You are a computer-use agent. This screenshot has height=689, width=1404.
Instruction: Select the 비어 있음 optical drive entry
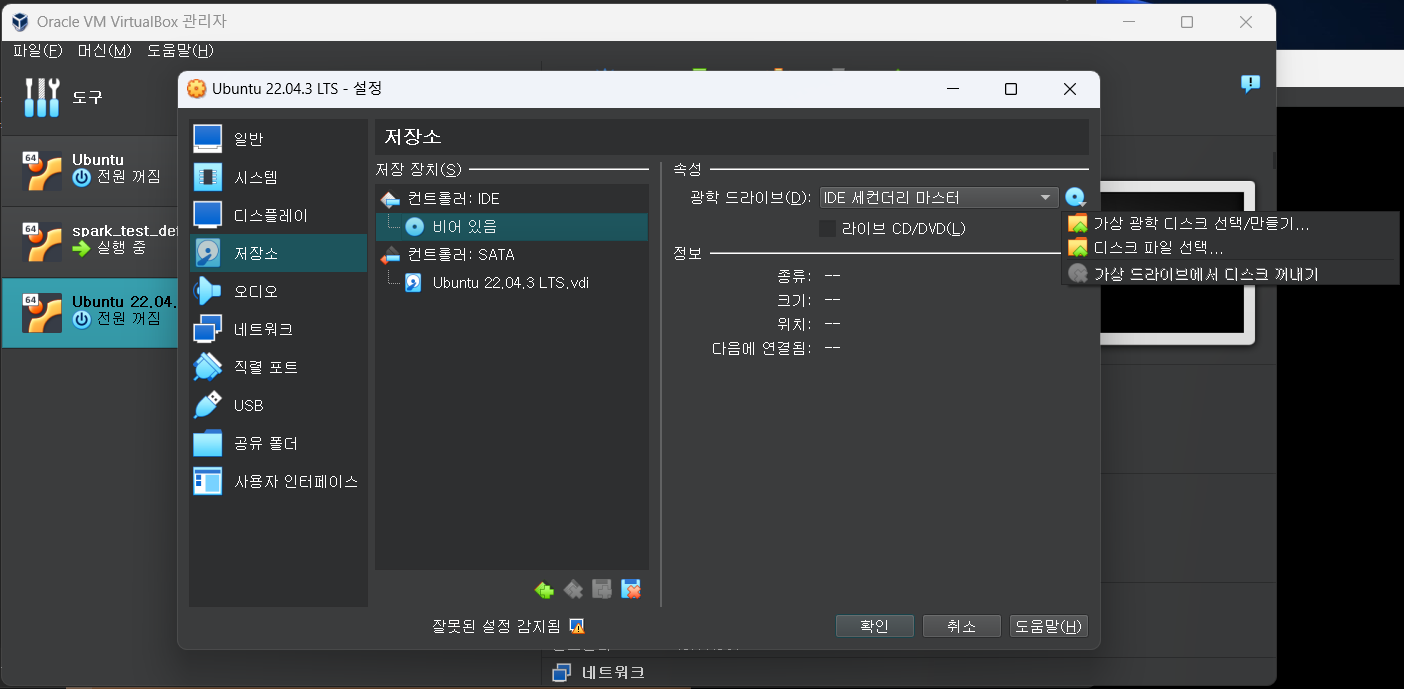pyautogui.click(x=511, y=227)
